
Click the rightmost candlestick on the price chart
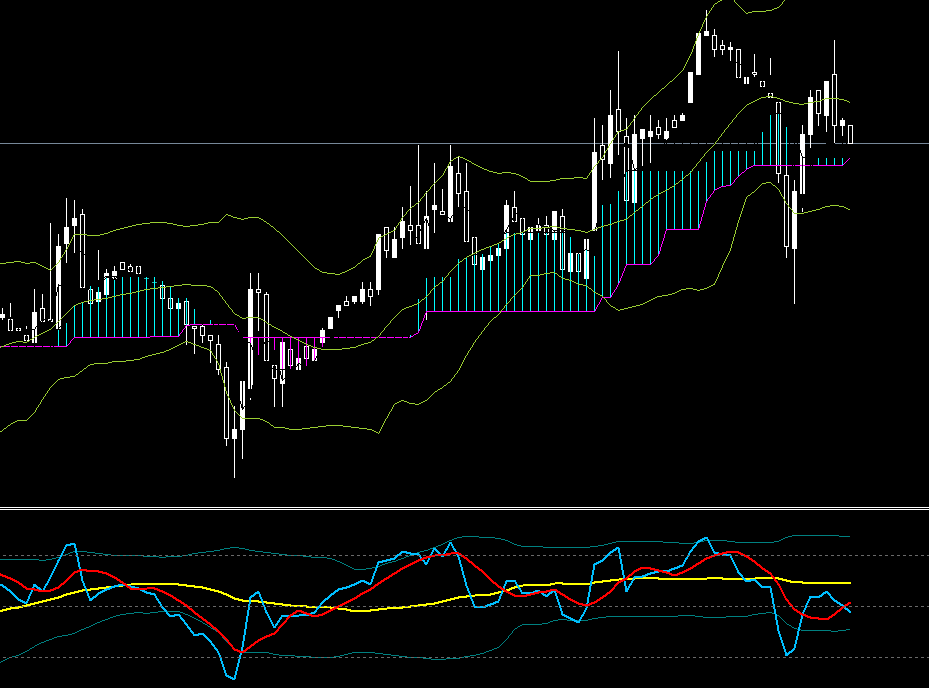[851, 134]
